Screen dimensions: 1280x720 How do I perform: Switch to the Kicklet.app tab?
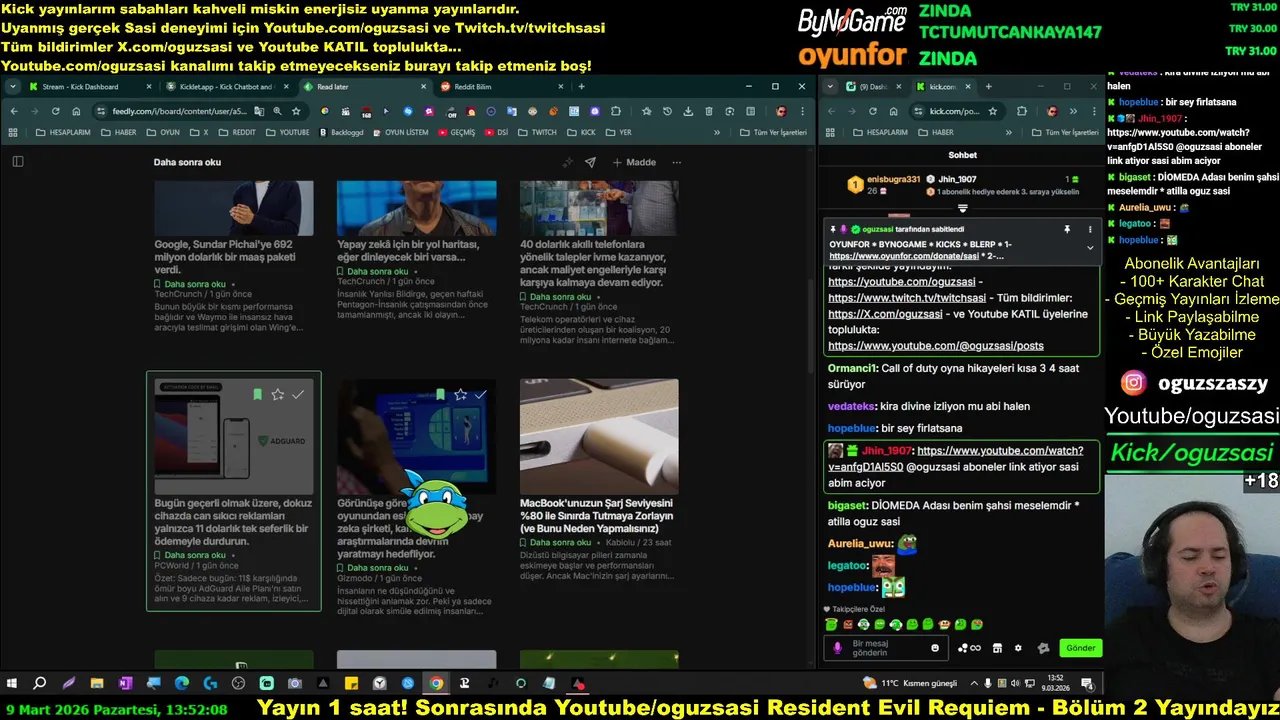pos(225,87)
